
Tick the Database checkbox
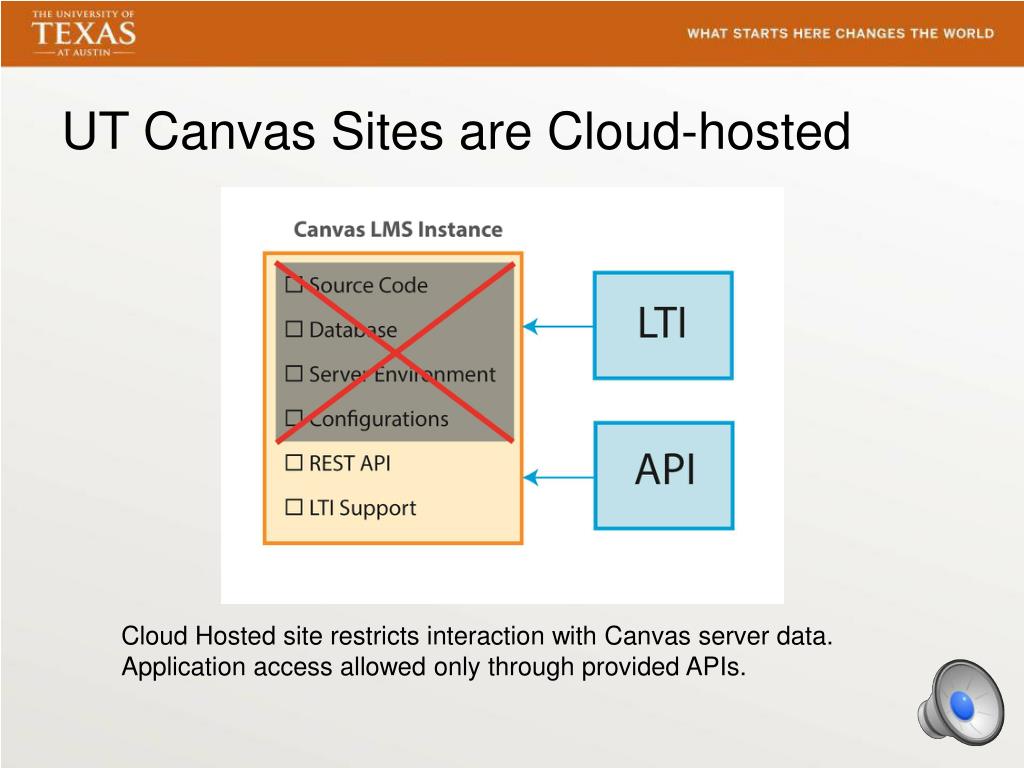pos(294,328)
